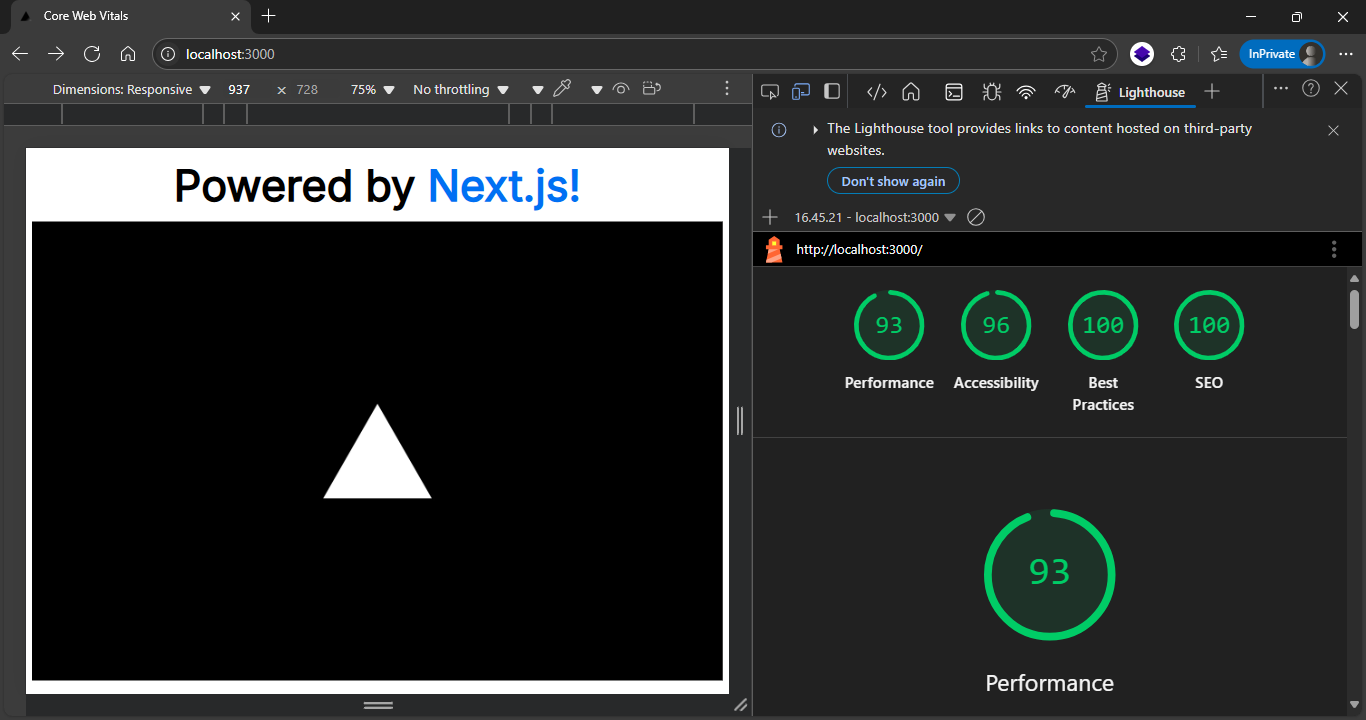This screenshot has width=1366, height=720.
Task: Go forward in browser history
Action: tap(57, 54)
